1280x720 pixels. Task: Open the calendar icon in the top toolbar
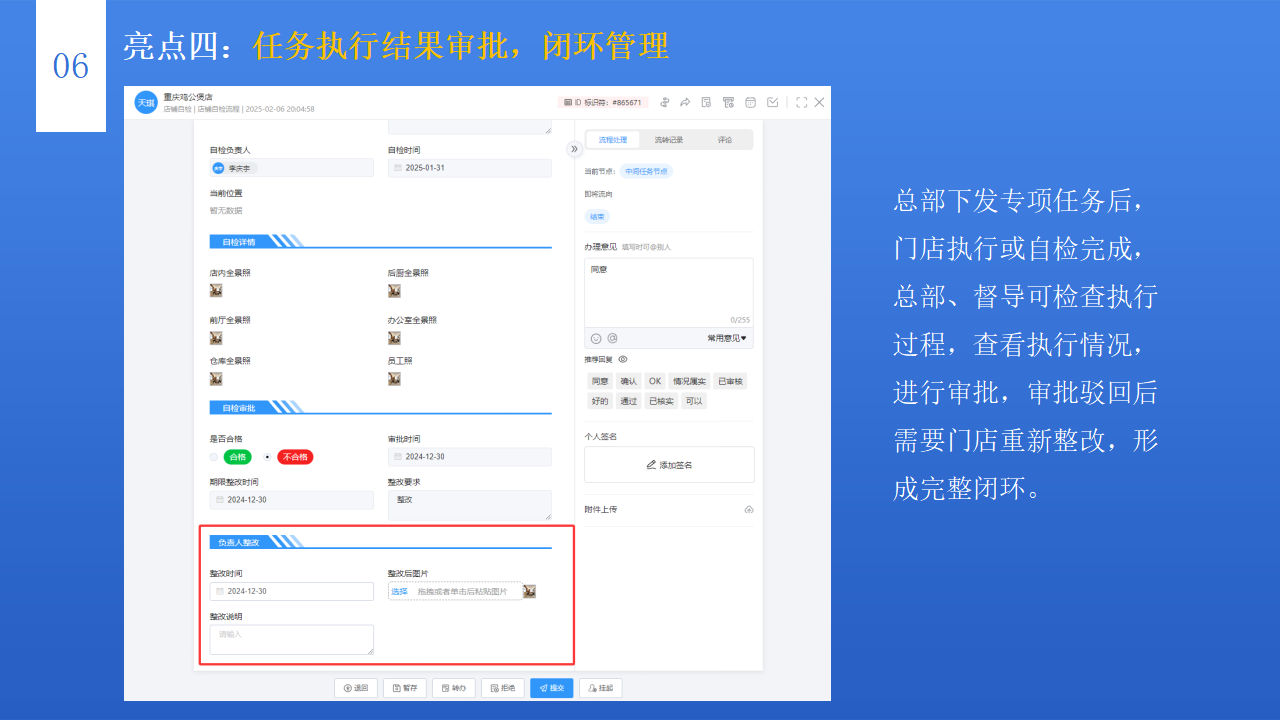point(750,102)
